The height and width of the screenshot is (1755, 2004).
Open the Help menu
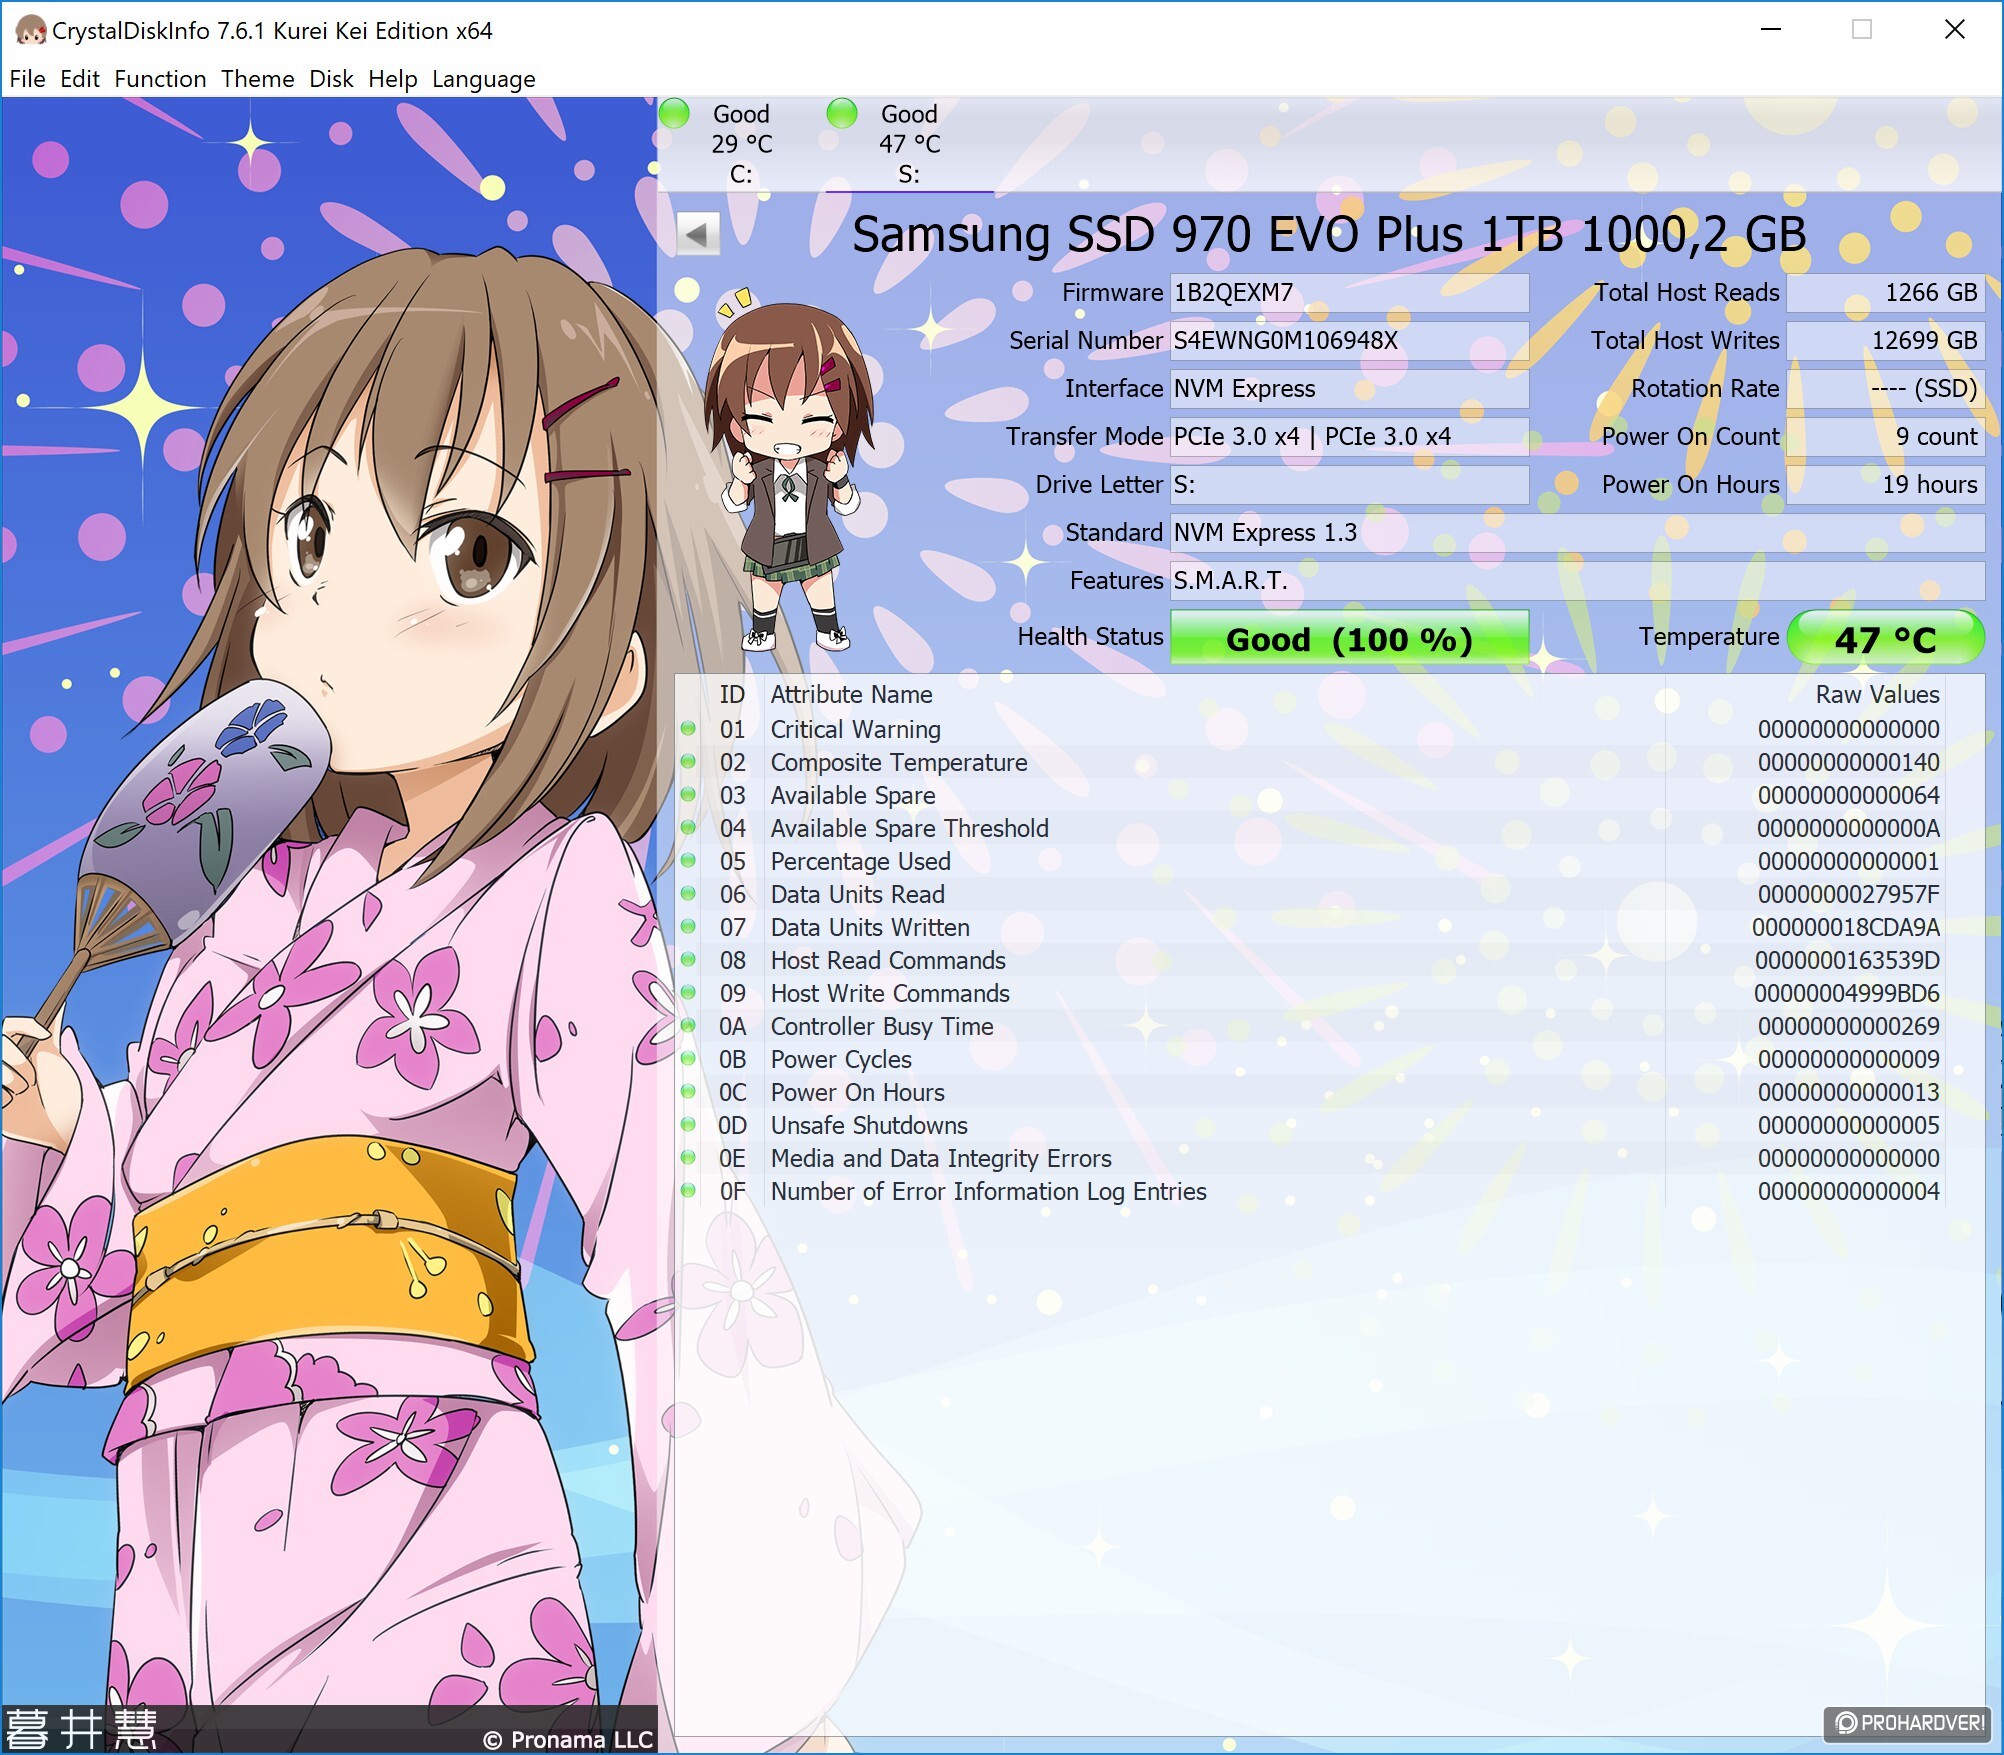(393, 79)
